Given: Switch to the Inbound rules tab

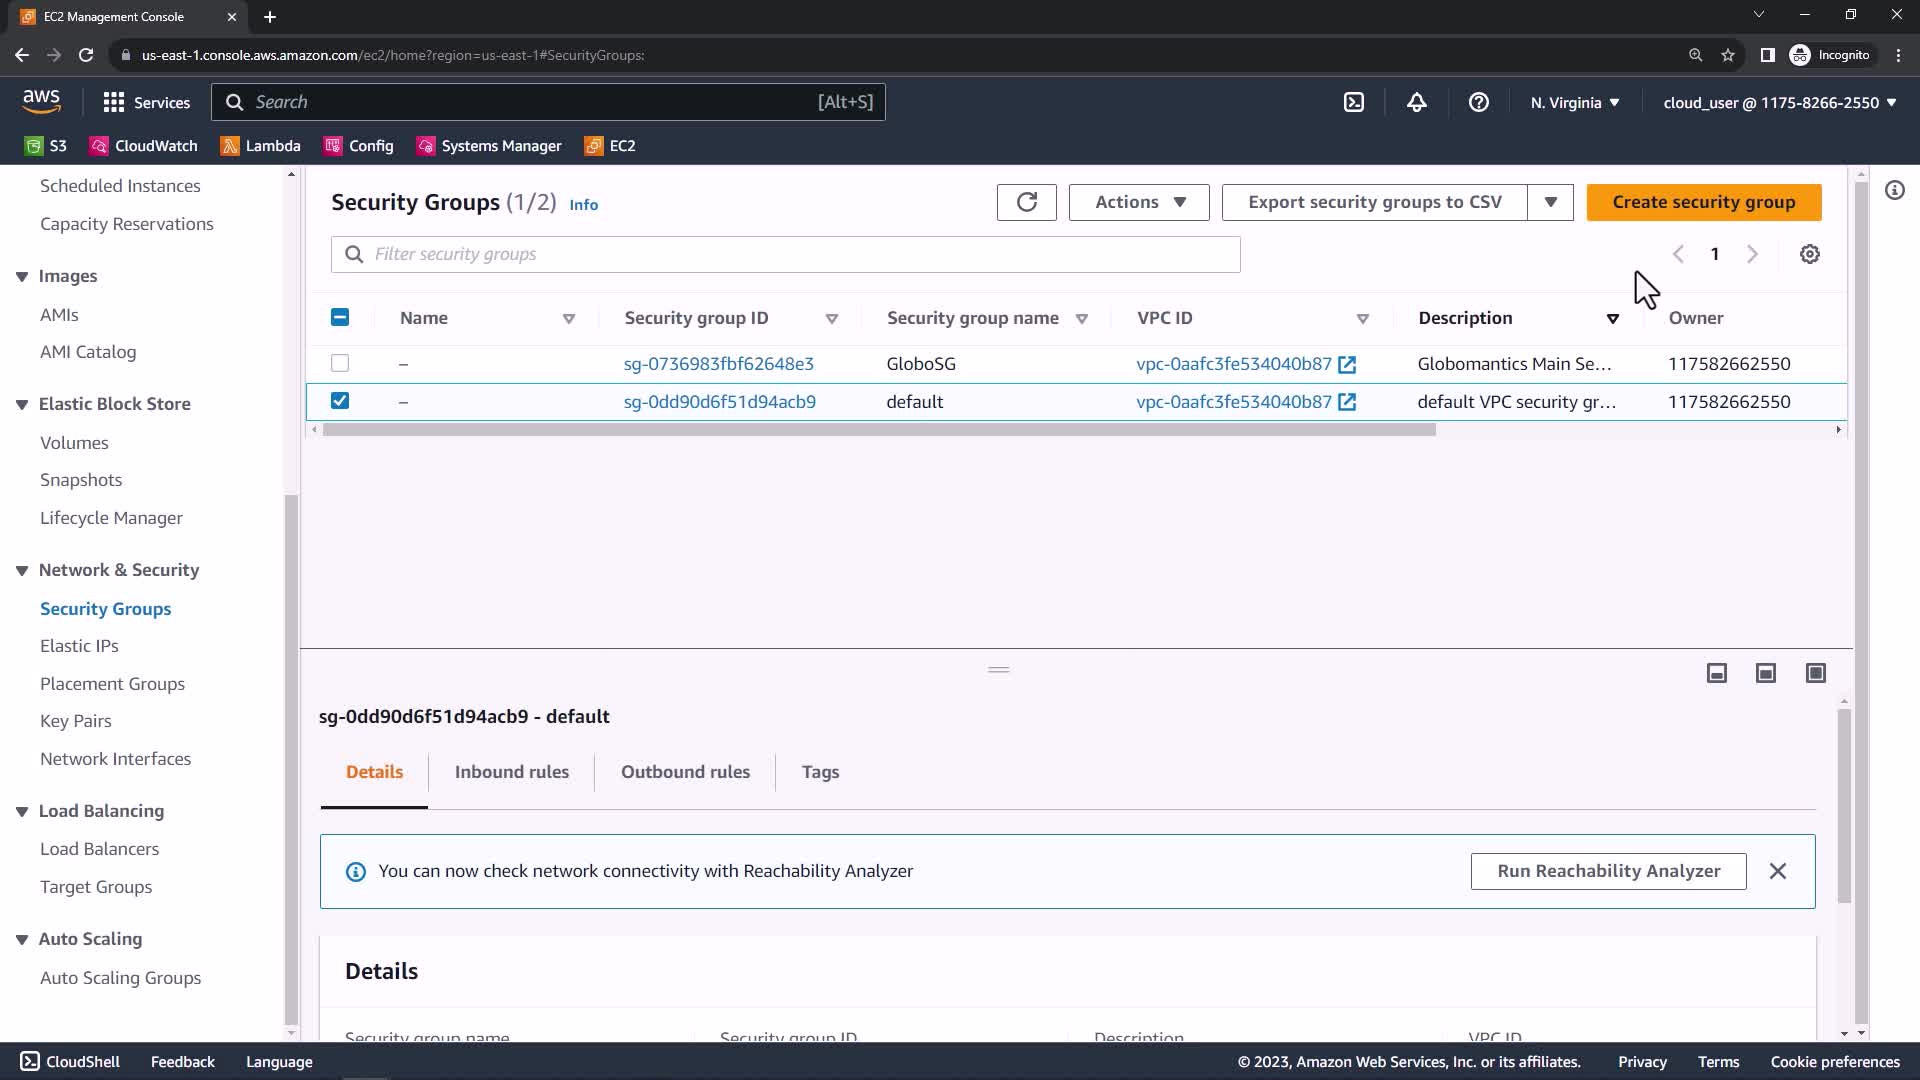Looking at the screenshot, I should tap(511, 772).
